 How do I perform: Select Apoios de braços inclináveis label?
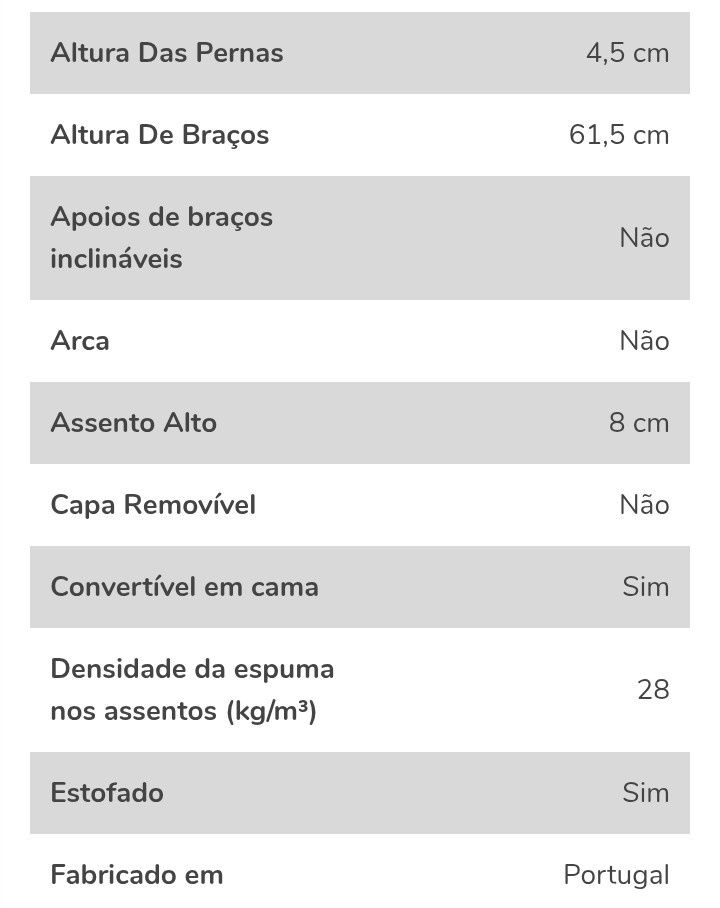[162, 237]
